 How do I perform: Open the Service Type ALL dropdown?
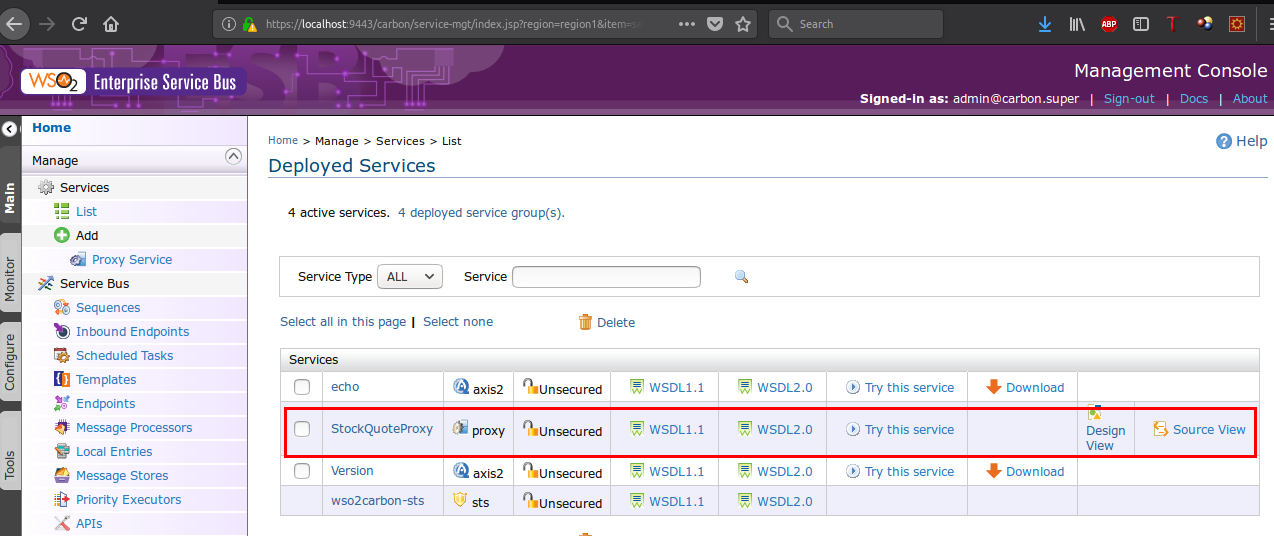(x=409, y=277)
